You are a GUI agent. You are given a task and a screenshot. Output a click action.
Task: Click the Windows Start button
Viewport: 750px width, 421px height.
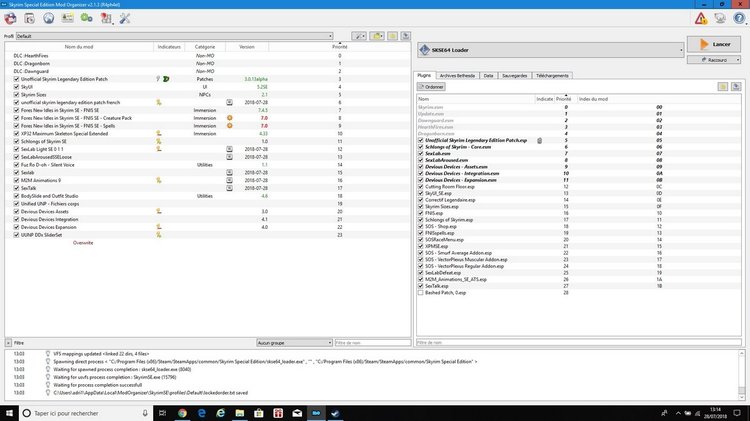click(9, 413)
